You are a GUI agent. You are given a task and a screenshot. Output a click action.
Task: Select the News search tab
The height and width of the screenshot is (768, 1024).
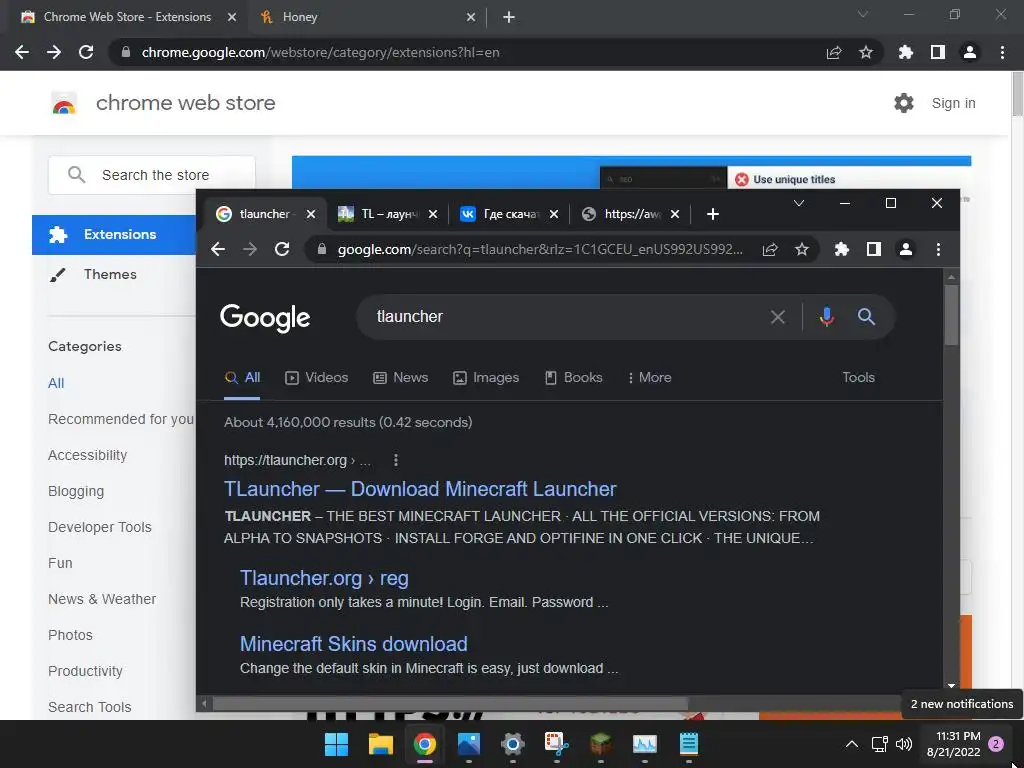[x=400, y=377]
